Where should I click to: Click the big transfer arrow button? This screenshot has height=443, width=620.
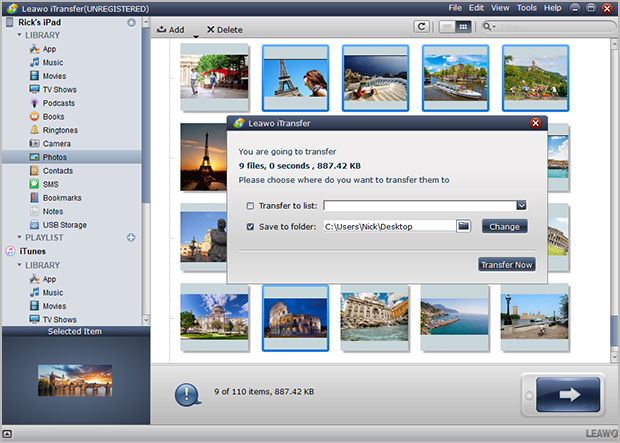click(x=568, y=394)
